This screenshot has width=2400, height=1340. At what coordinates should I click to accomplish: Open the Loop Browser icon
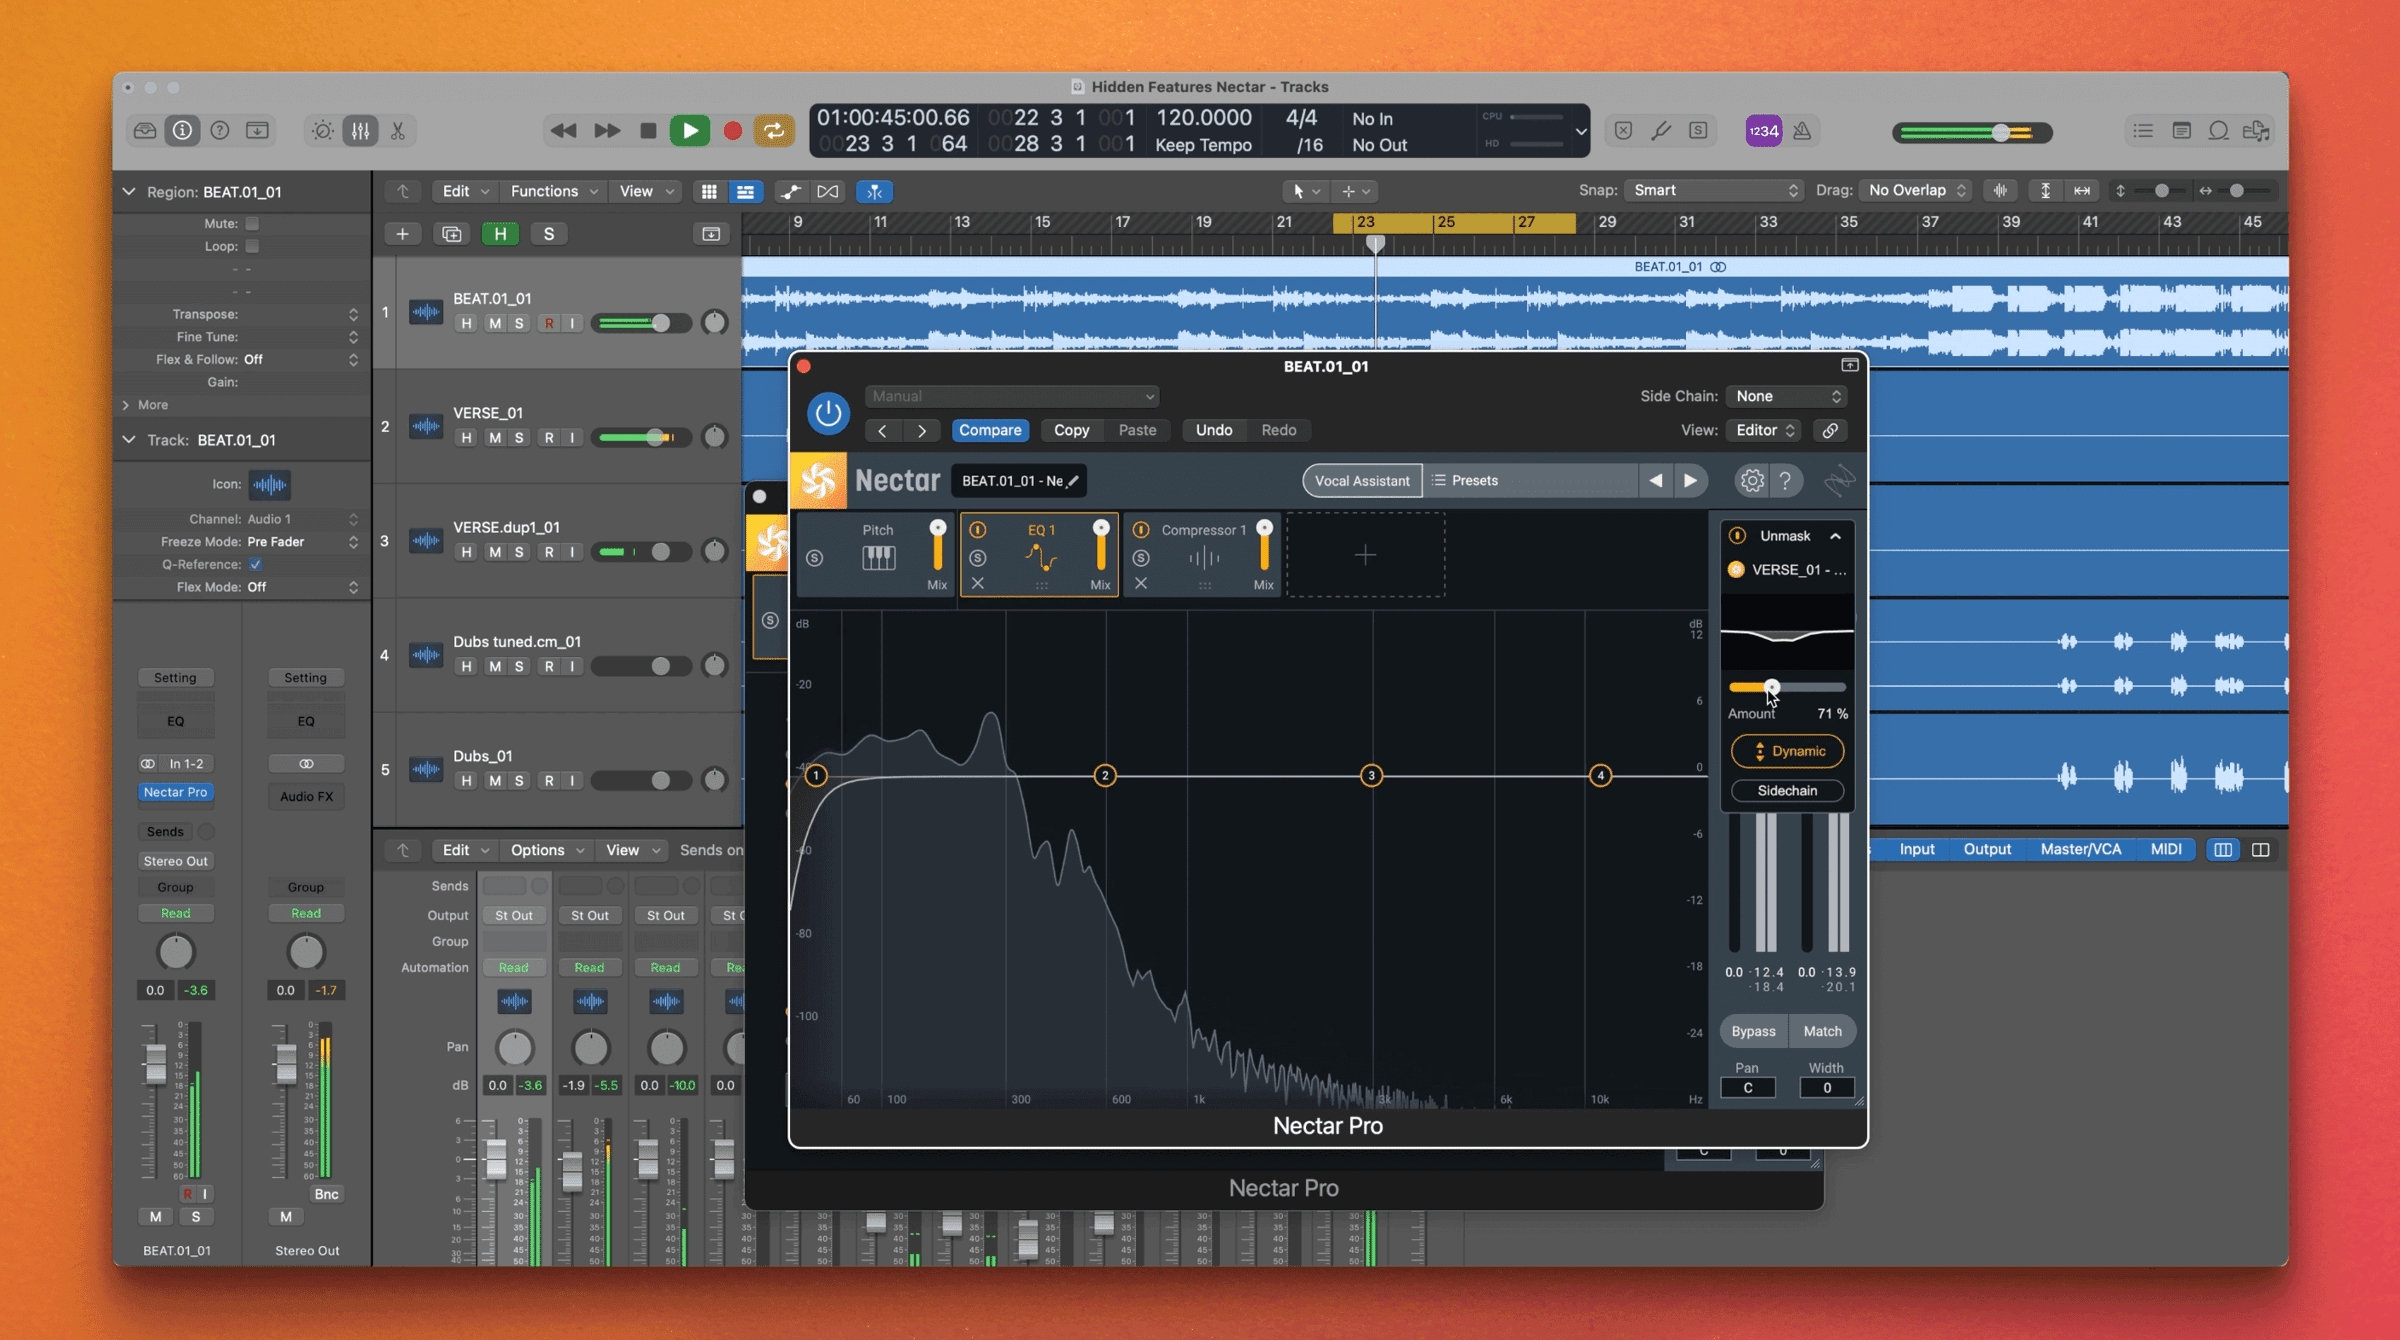(2218, 131)
